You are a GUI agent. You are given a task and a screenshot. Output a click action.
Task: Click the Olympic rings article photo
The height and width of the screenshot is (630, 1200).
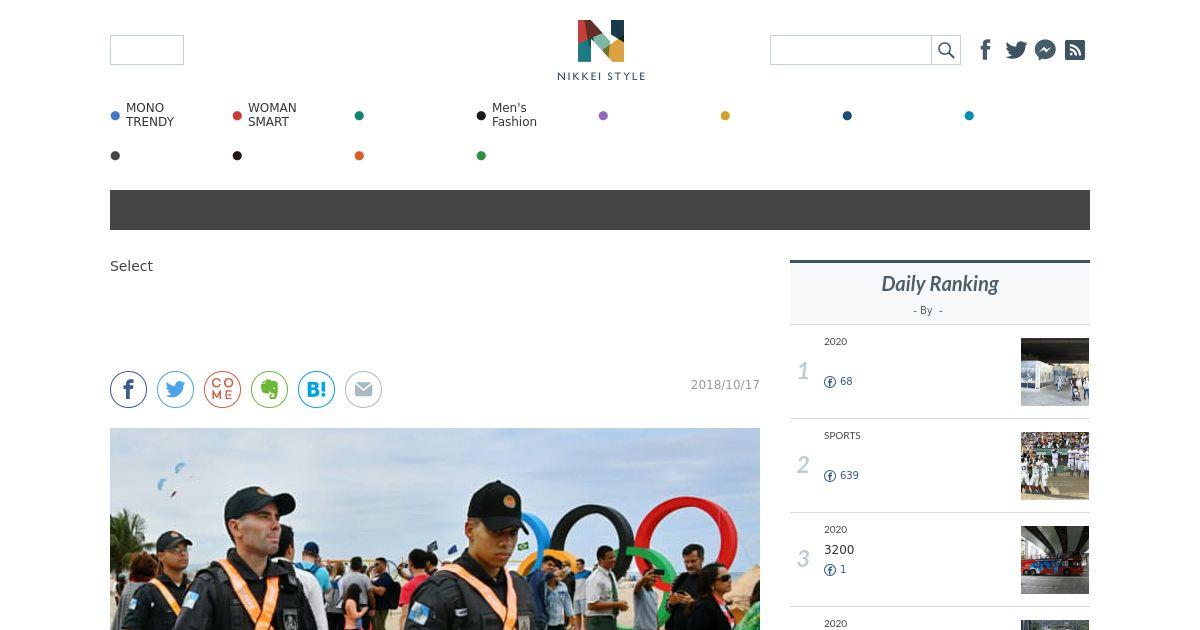435,529
